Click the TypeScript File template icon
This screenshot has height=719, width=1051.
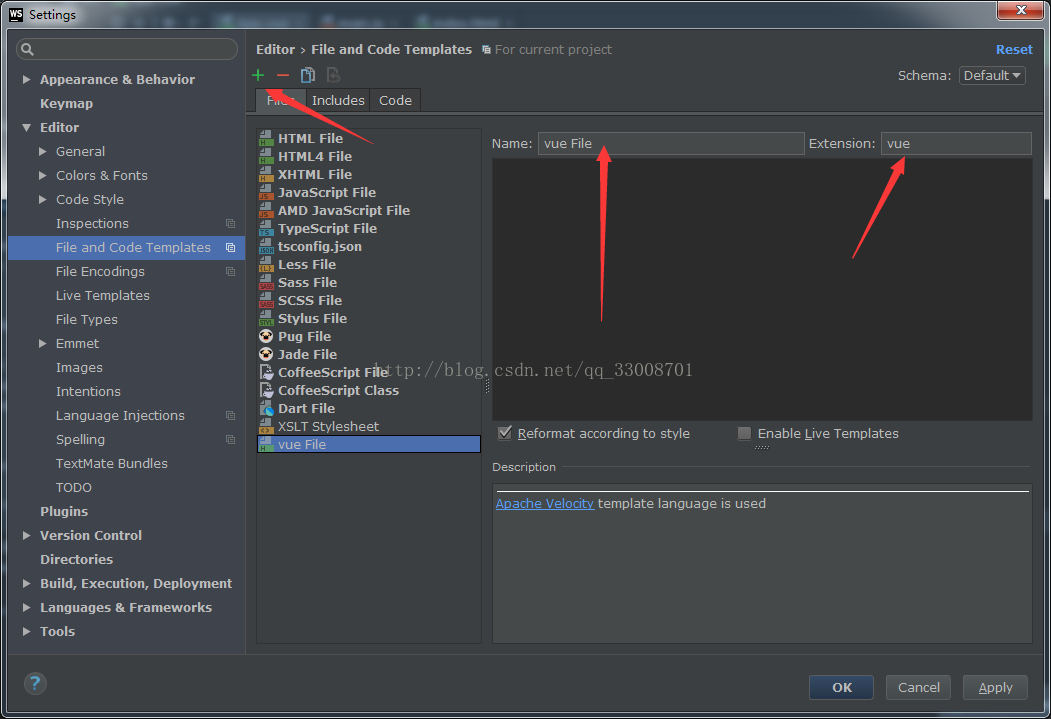click(266, 228)
